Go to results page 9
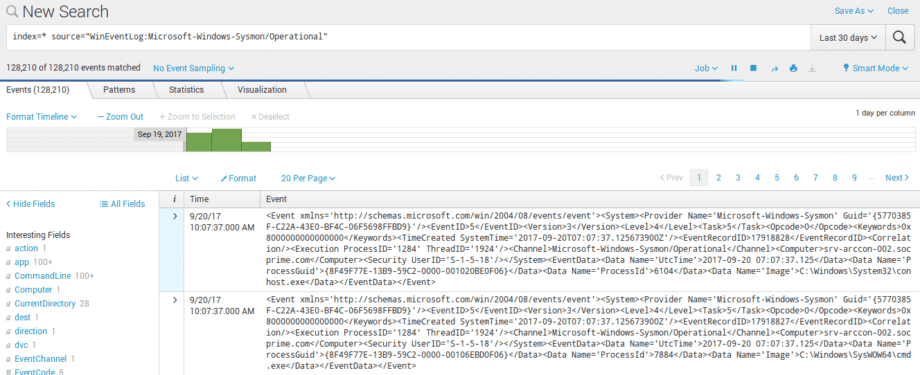The height and width of the screenshot is (375, 920). coord(854,178)
